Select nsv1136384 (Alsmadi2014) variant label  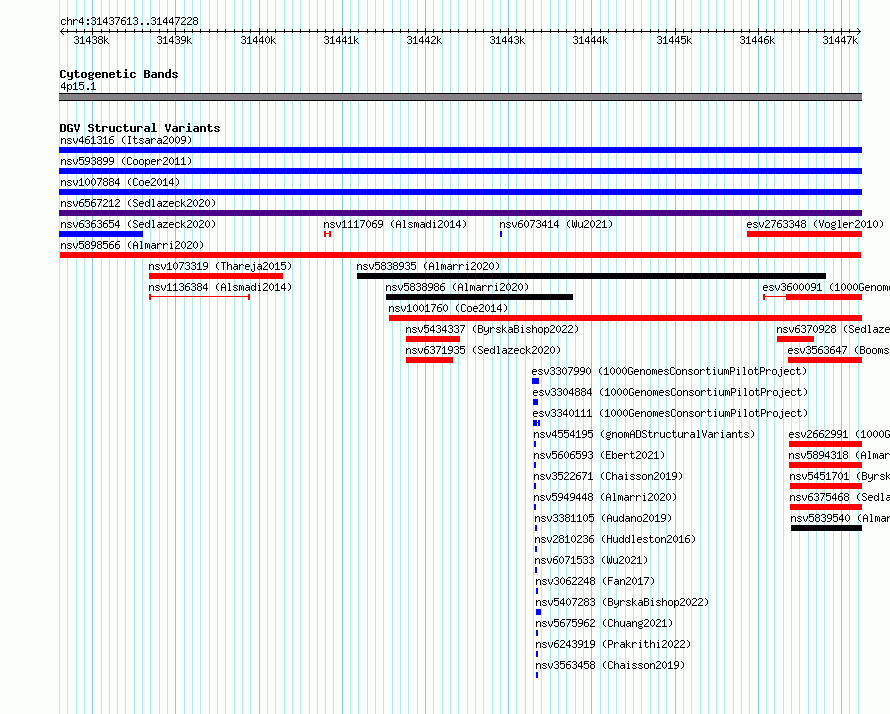pos(220,287)
